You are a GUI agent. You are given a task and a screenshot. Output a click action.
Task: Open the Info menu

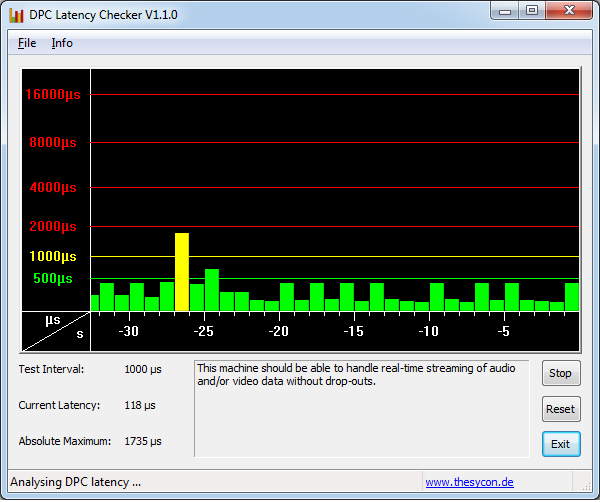coord(62,43)
